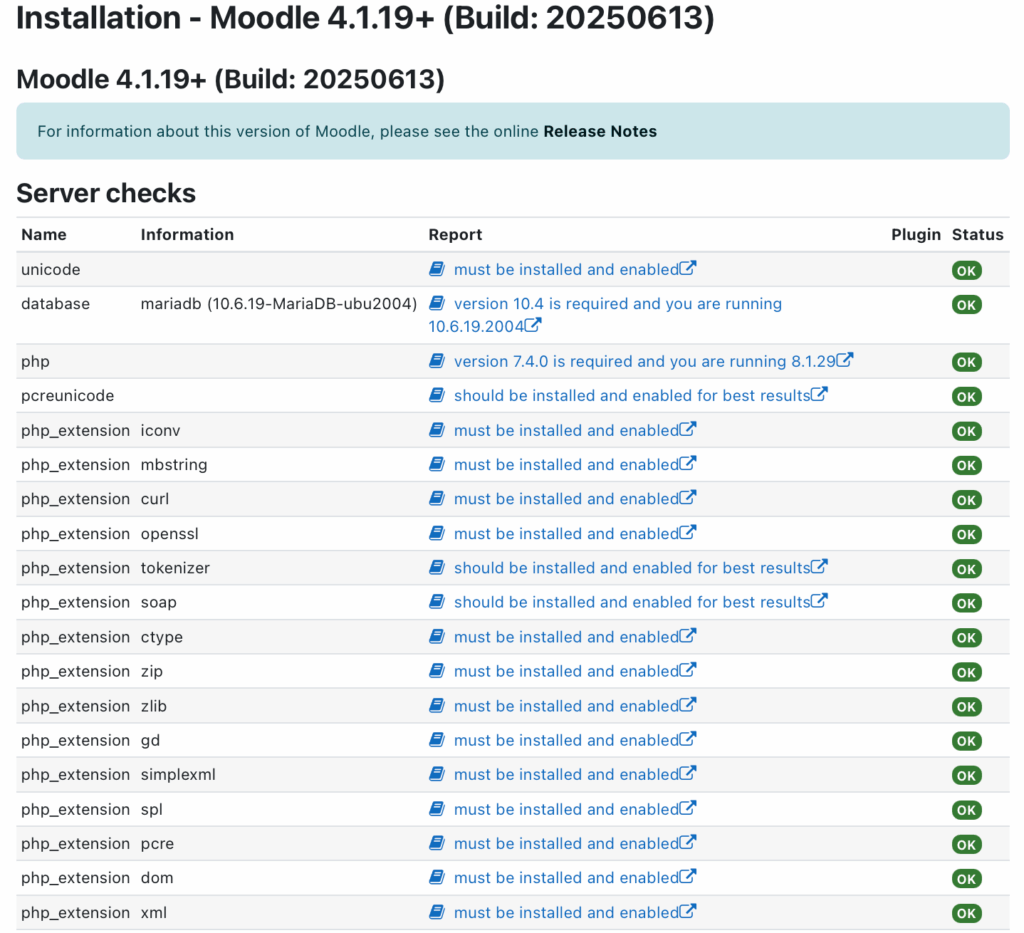Image resolution: width=1024 pixels, height=933 pixels.
Task: Click the documentation icon for the soap extension
Action: click(437, 602)
